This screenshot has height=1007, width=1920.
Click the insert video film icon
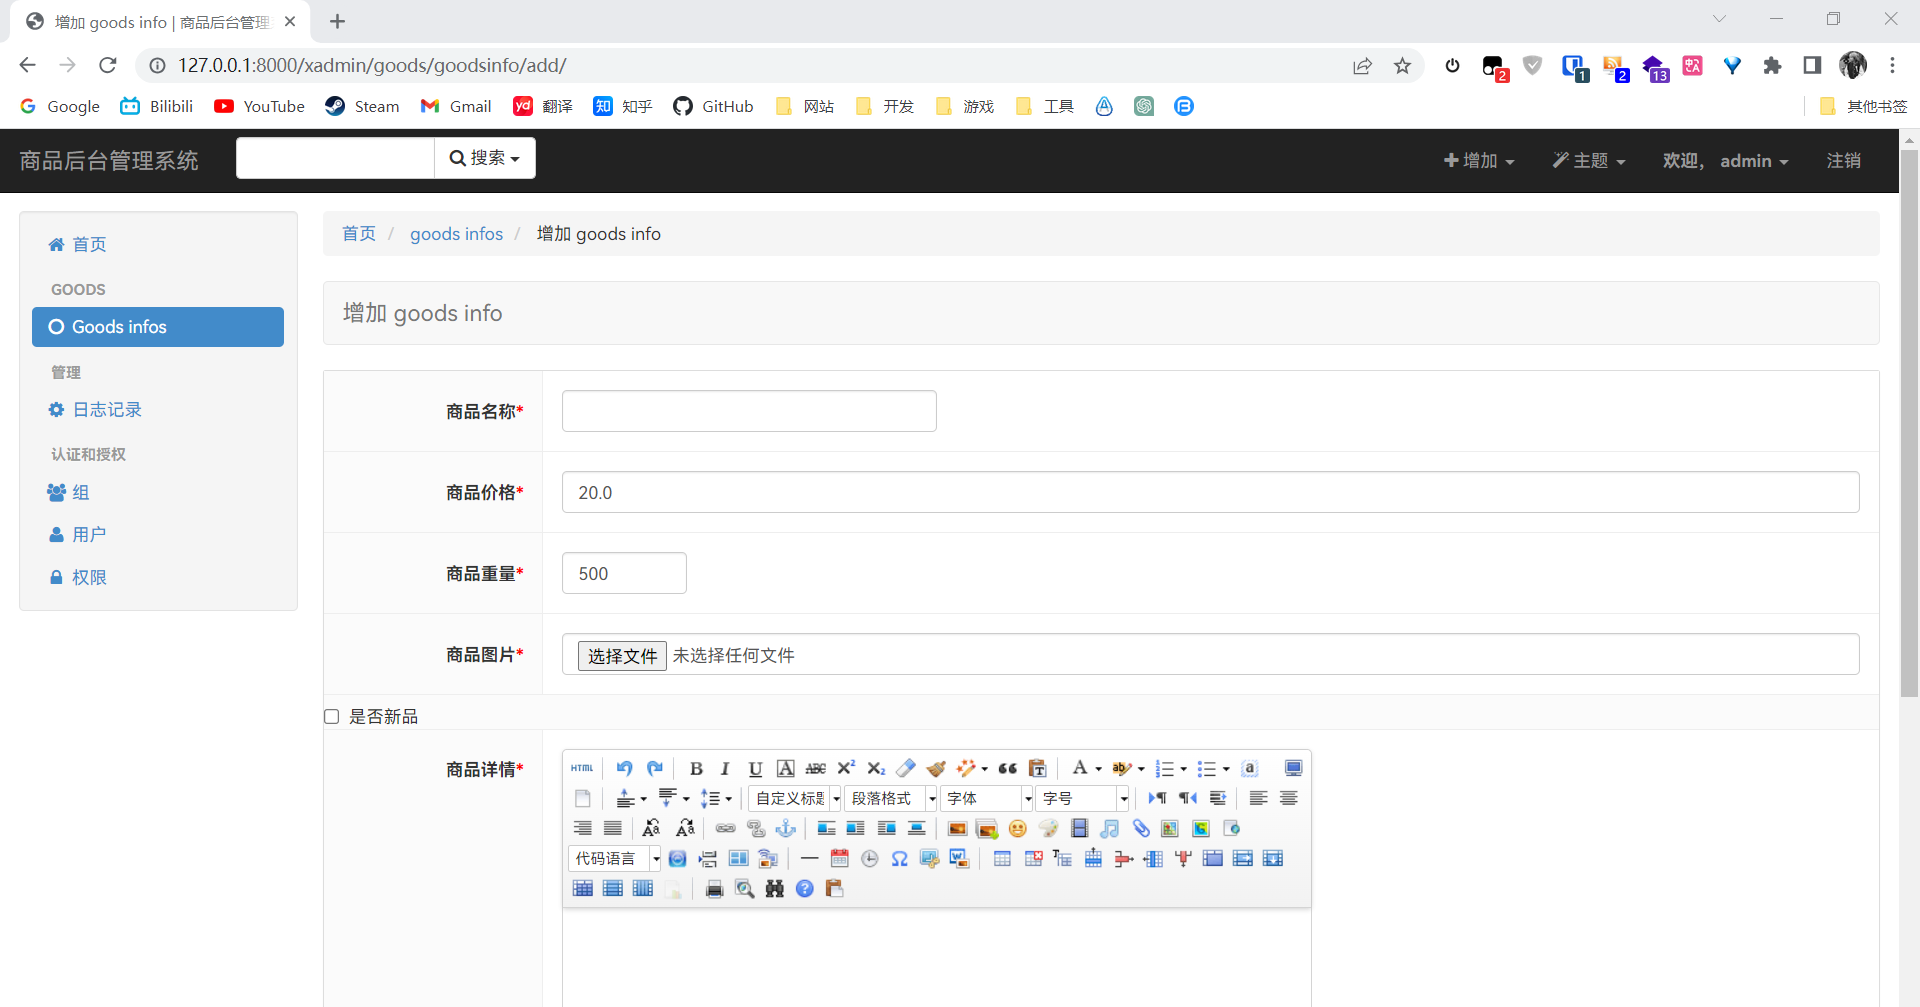[1079, 828]
